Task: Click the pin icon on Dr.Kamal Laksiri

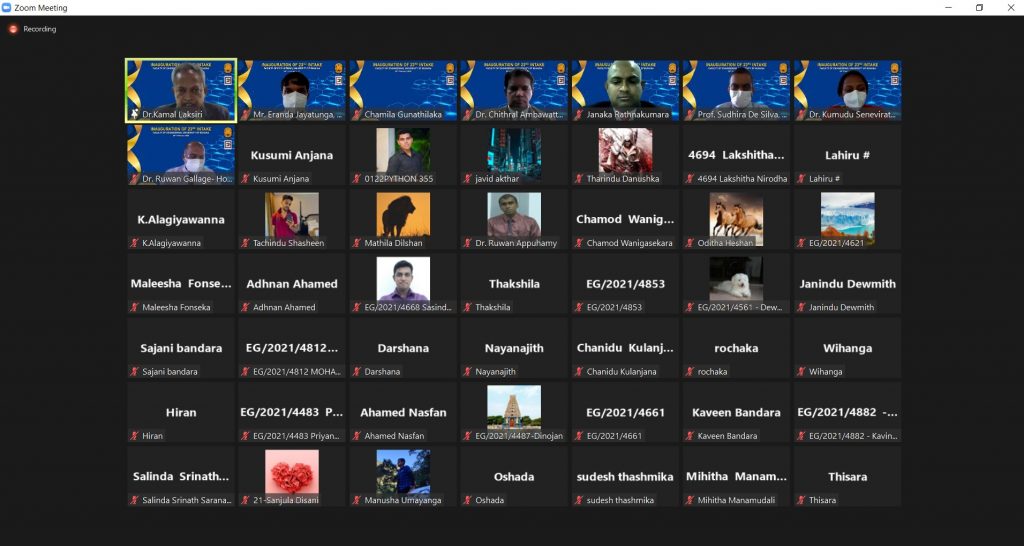Action: click(134, 115)
